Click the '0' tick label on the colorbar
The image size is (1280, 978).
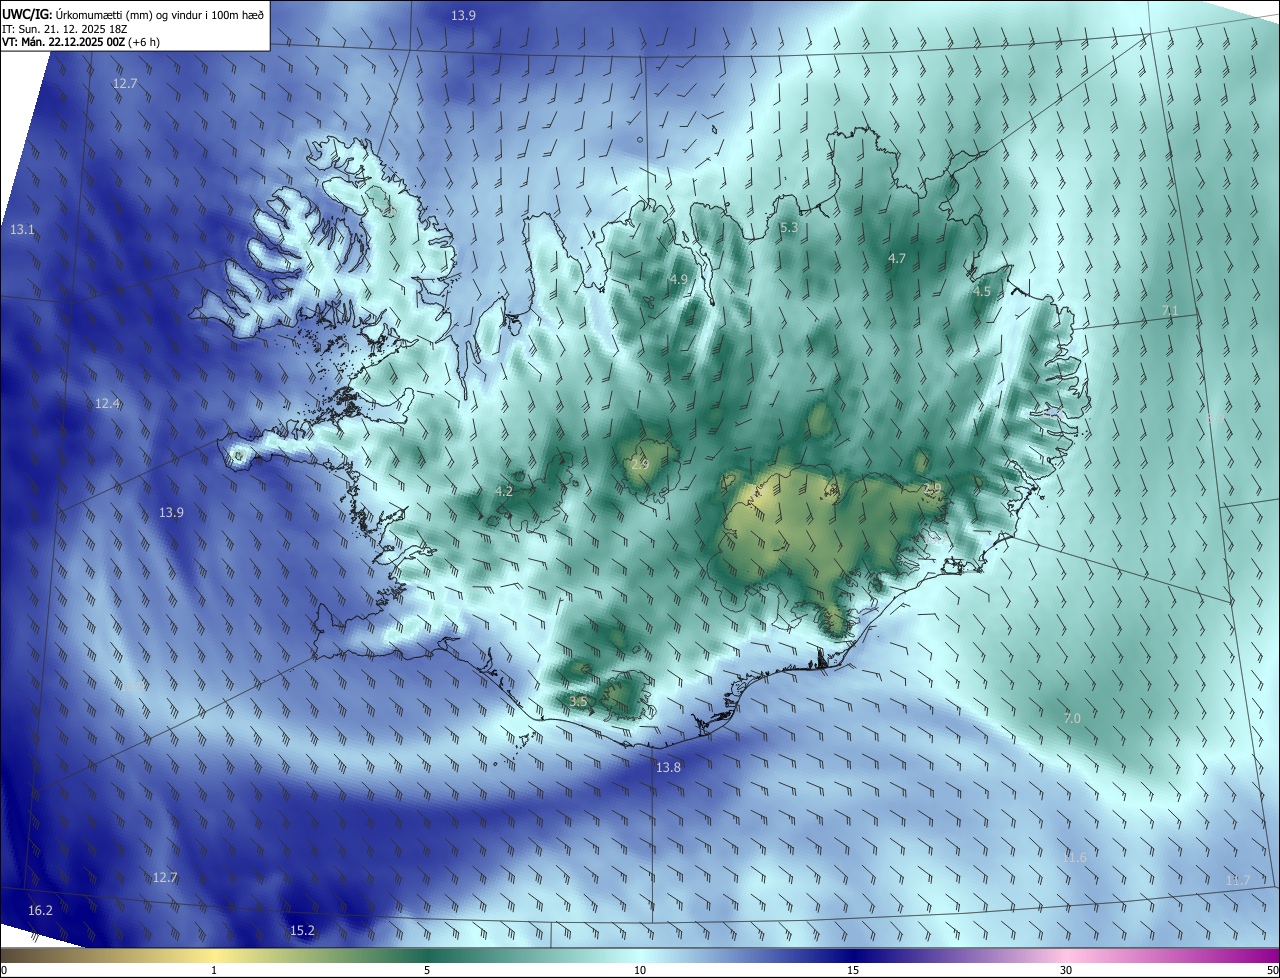(x=4, y=971)
